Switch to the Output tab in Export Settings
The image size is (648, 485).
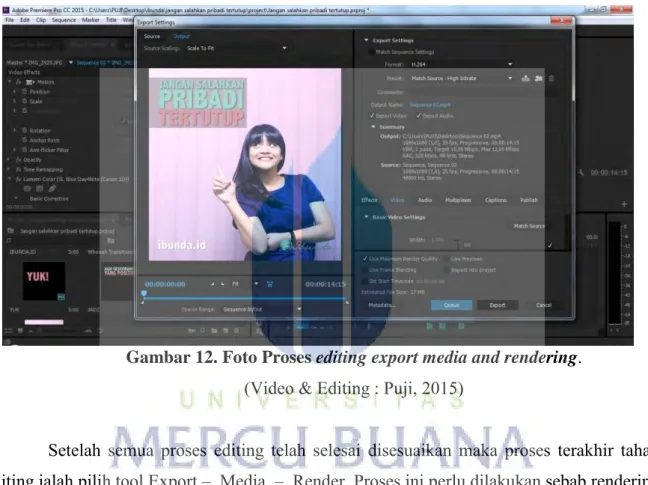coord(181,36)
